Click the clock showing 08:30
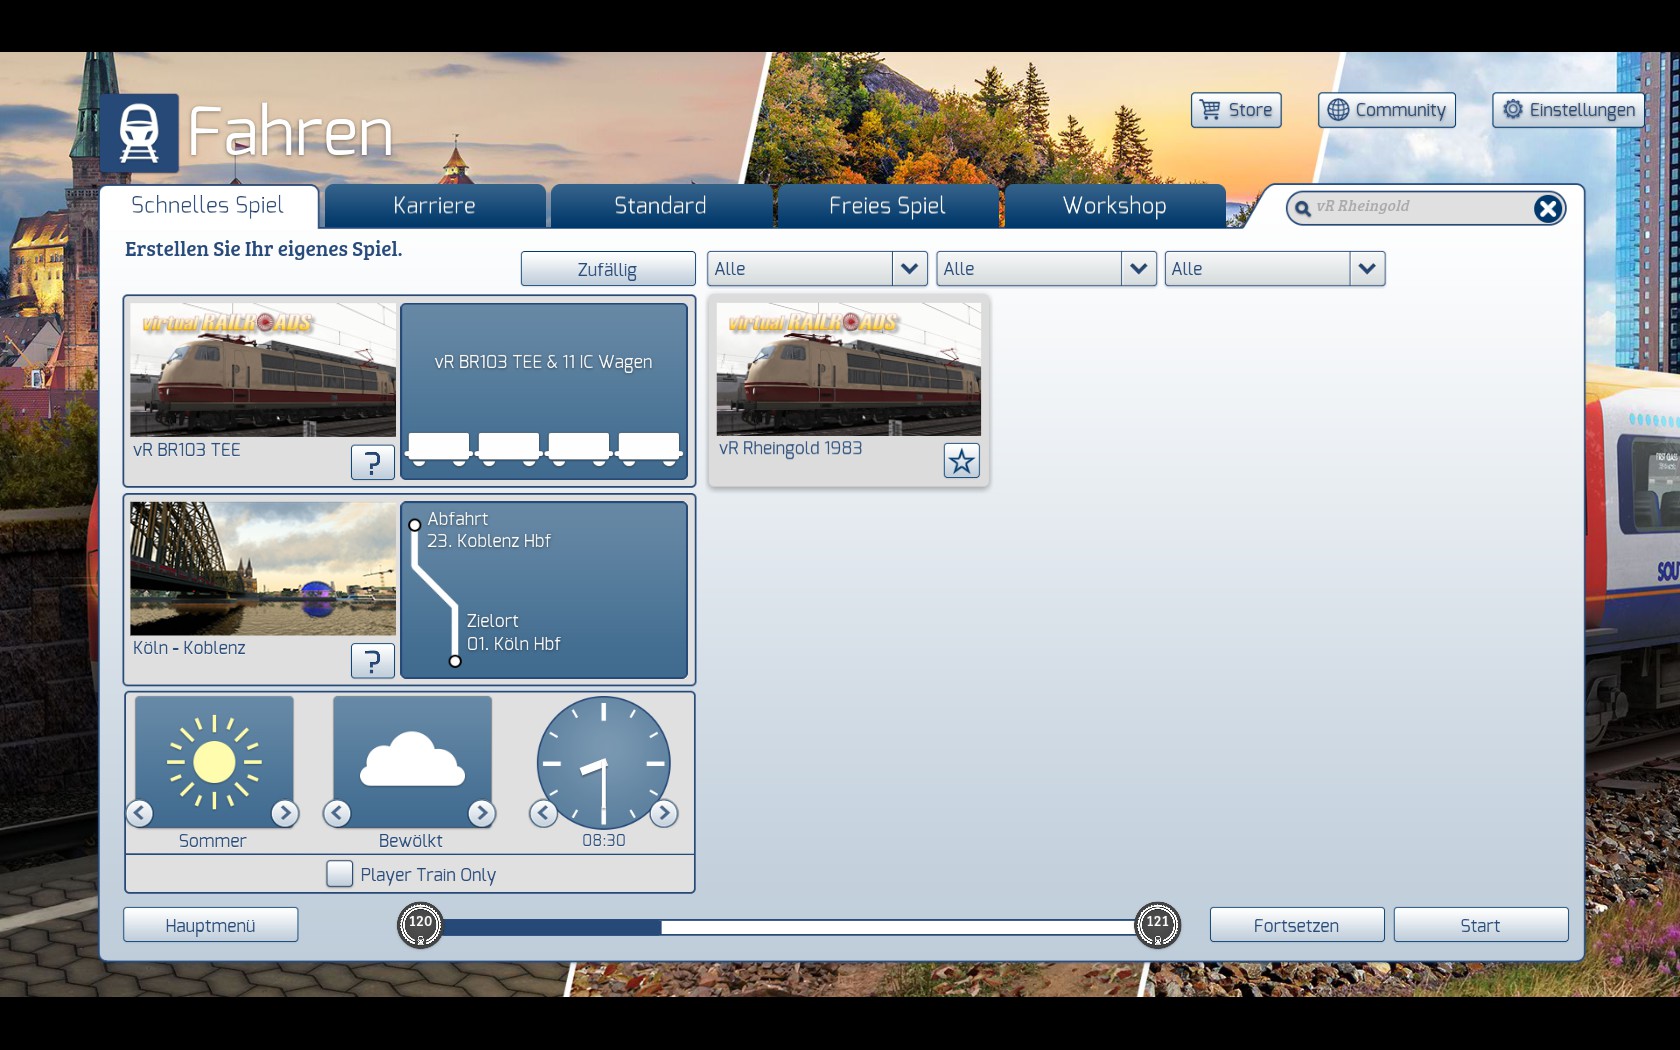The width and height of the screenshot is (1680, 1050). click(x=603, y=763)
